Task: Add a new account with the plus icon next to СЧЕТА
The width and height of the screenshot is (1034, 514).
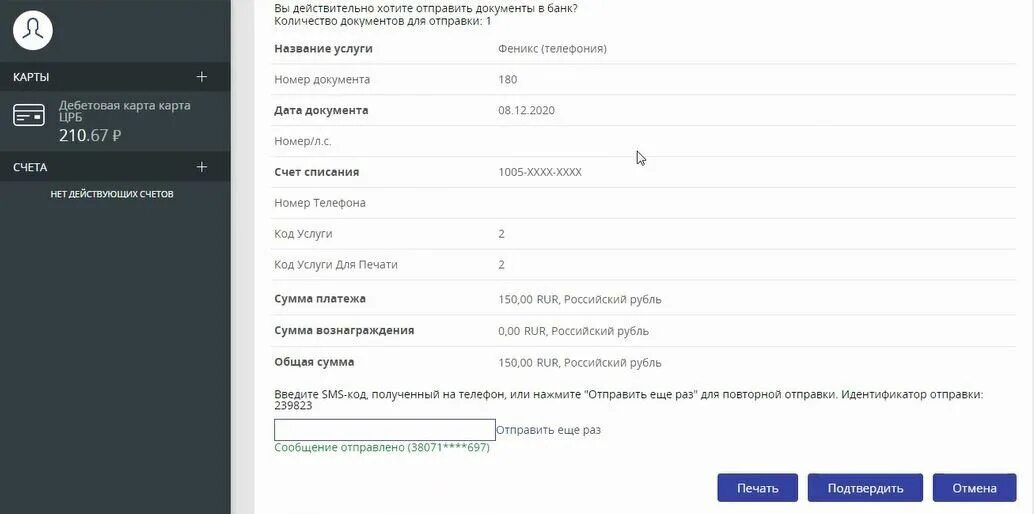Action: [x=202, y=167]
